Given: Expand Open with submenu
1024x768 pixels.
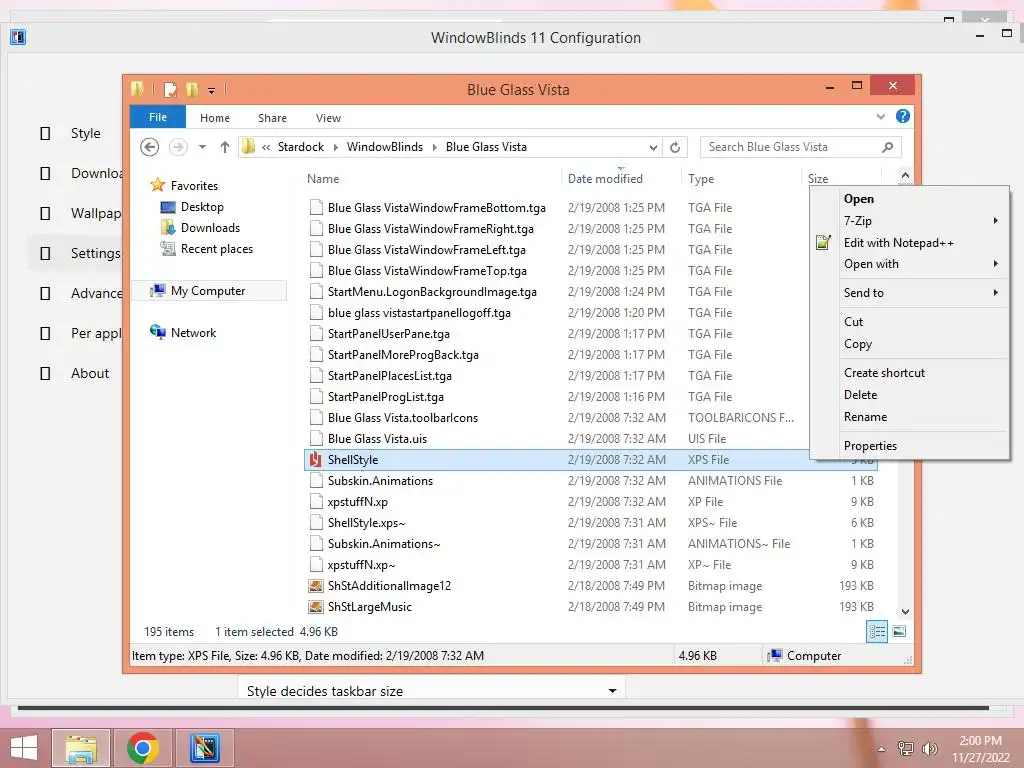Looking at the screenshot, I should tap(909, 264).
